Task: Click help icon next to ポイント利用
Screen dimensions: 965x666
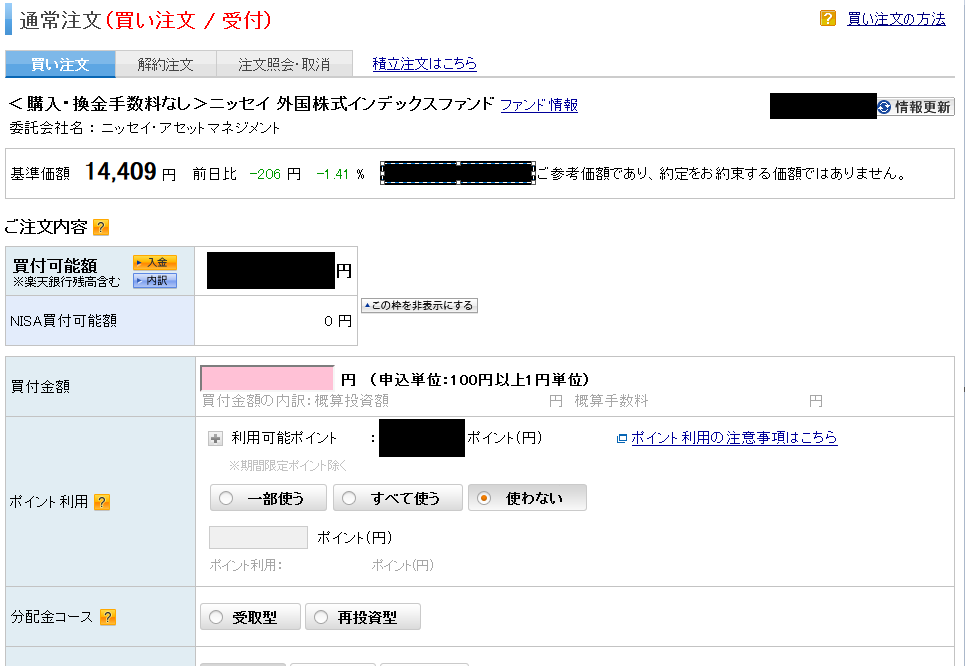Action: (x=102, y=502)
